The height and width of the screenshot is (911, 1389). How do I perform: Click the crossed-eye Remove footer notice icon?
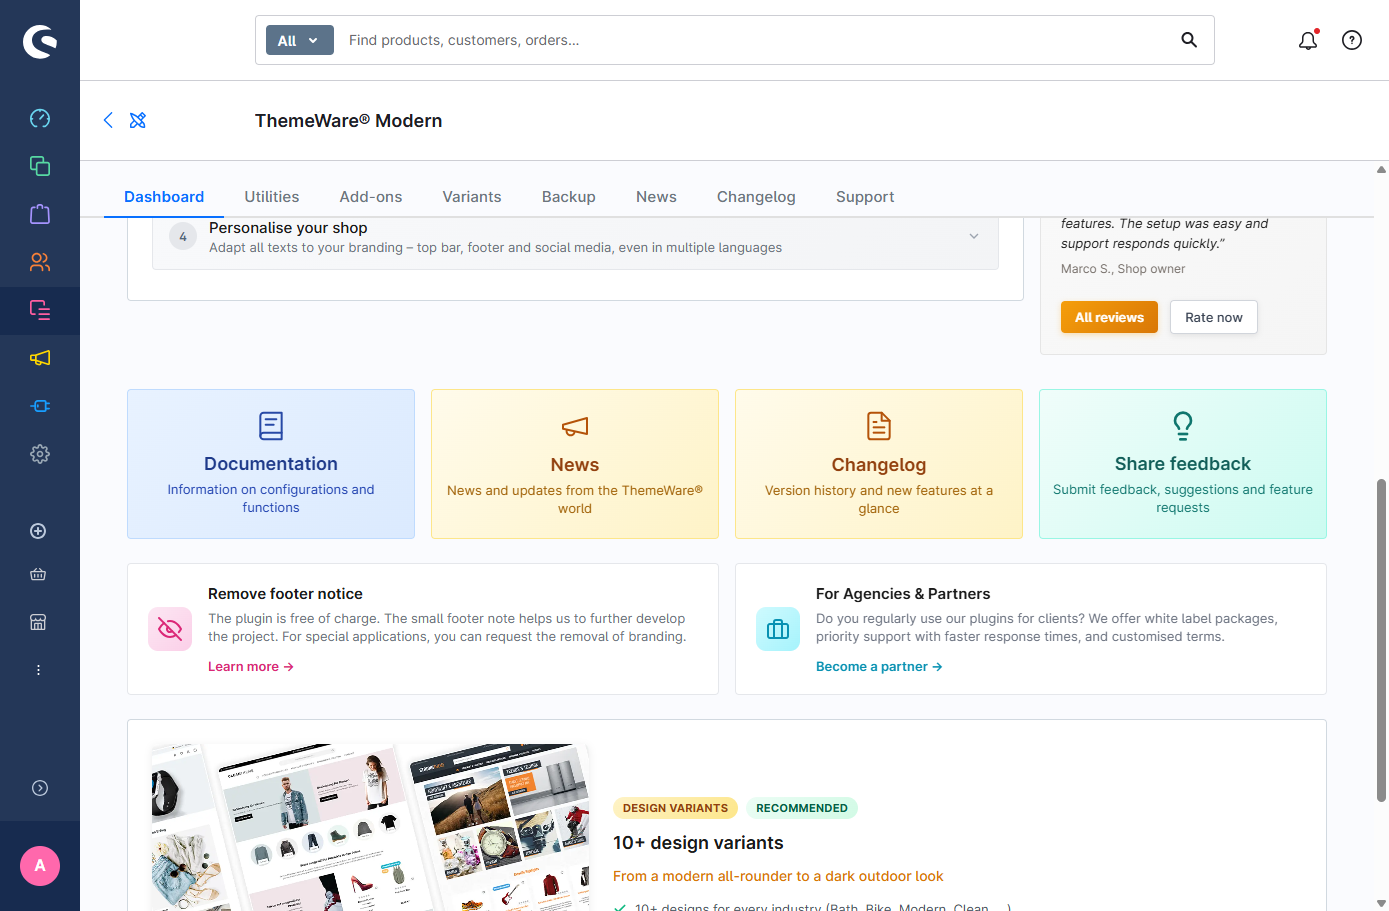click(170, 629)
